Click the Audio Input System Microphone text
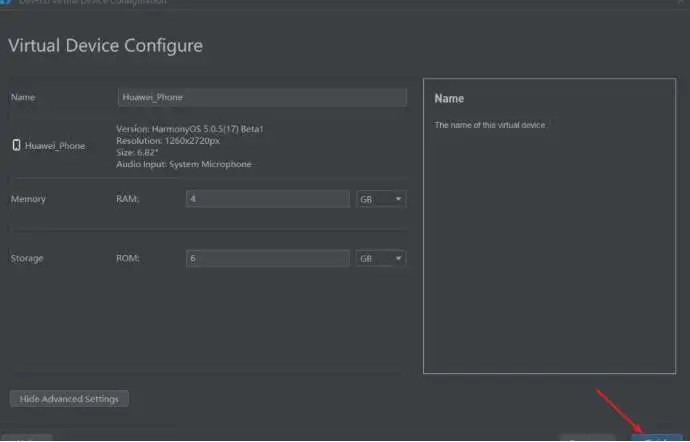This screenshot has height=442, width=690. point(184,164)
